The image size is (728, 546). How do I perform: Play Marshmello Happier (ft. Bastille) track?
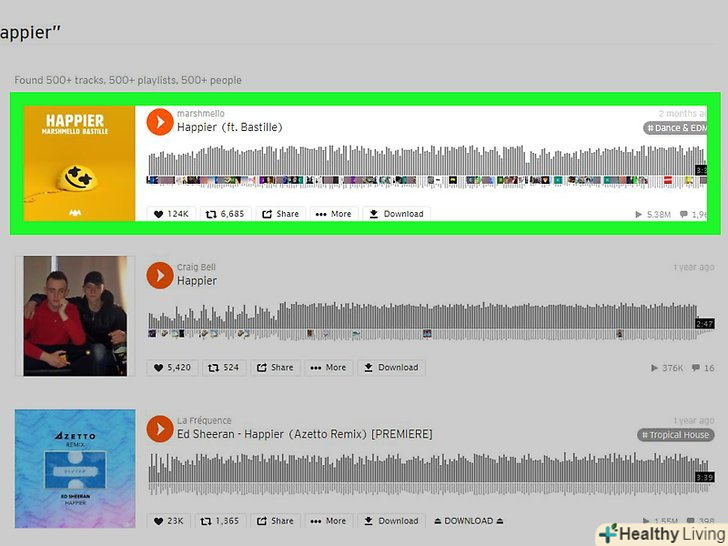[x=160, y=122]
